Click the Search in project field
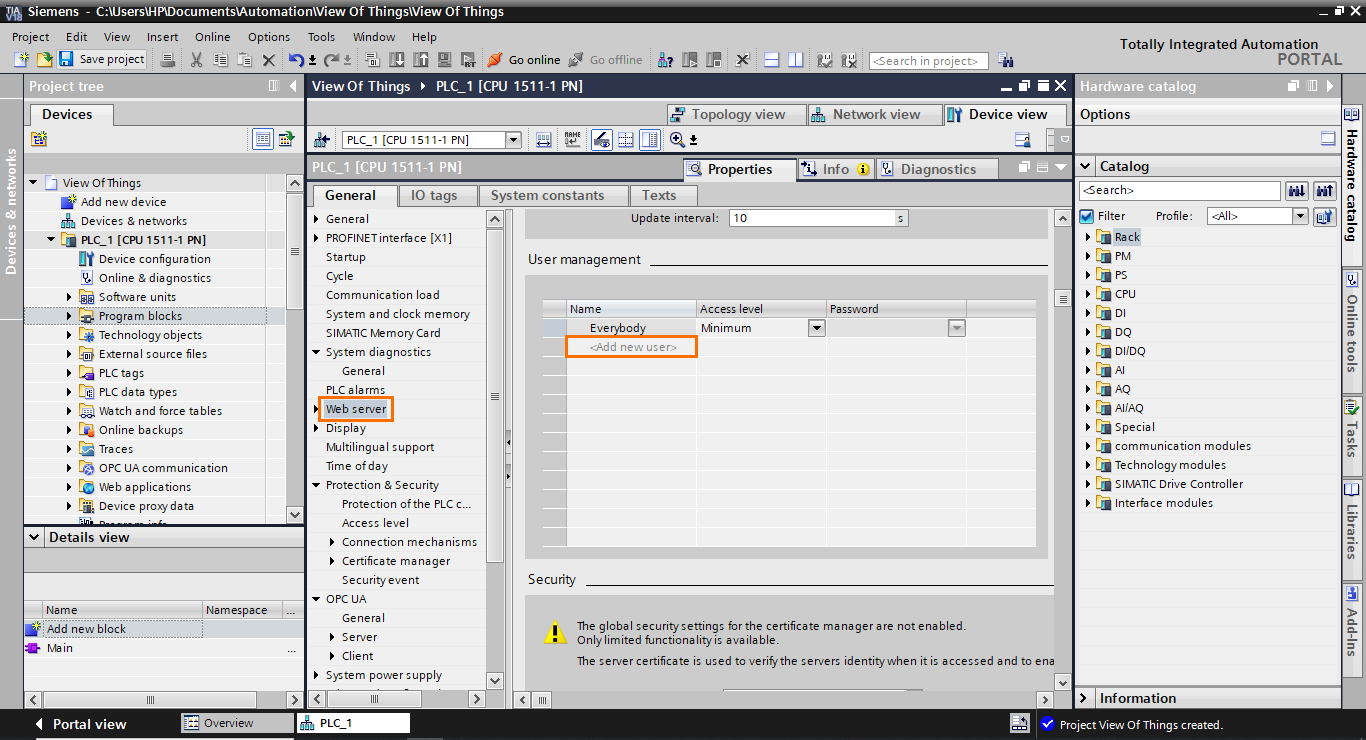 tap(928, 61)
